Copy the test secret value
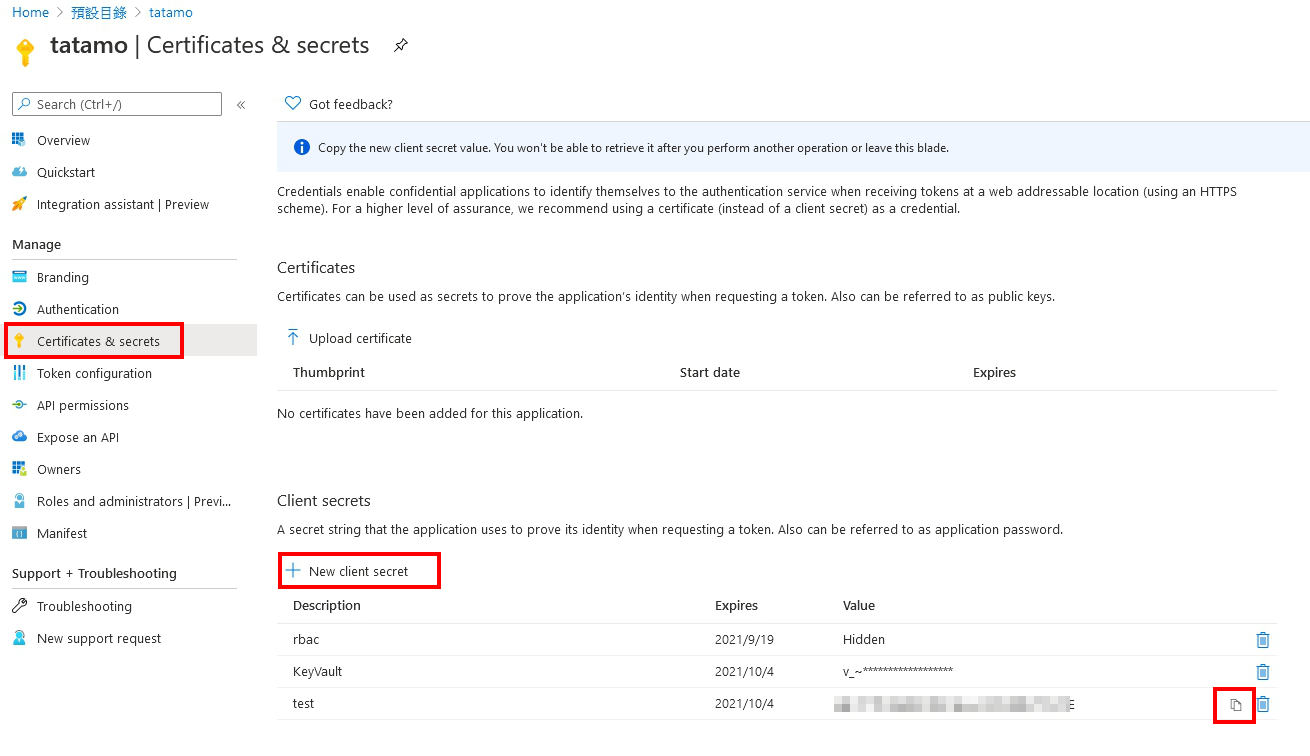1310x756 pixels. coord(1236,705)
